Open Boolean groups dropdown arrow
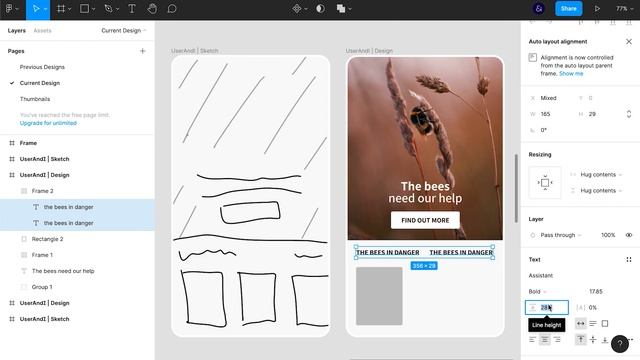The image size is (640, 360). pyautogui.click(x=350, y=9)
